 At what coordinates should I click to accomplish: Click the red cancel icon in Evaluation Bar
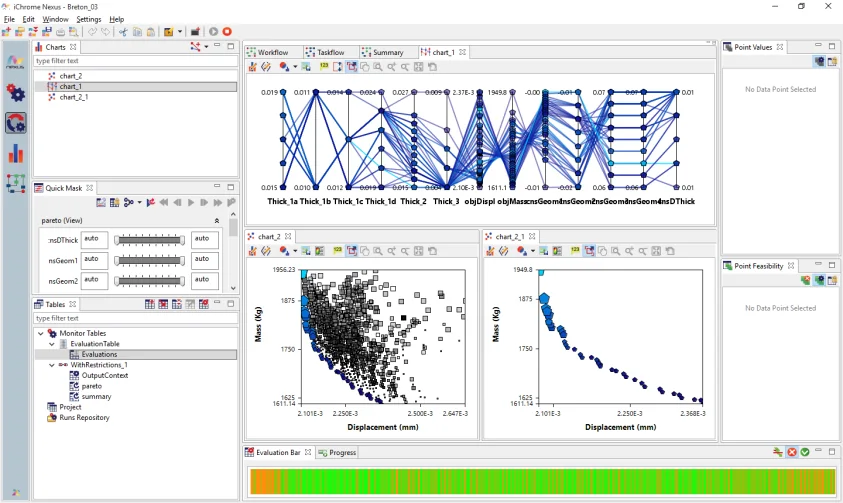click(791, 452)
